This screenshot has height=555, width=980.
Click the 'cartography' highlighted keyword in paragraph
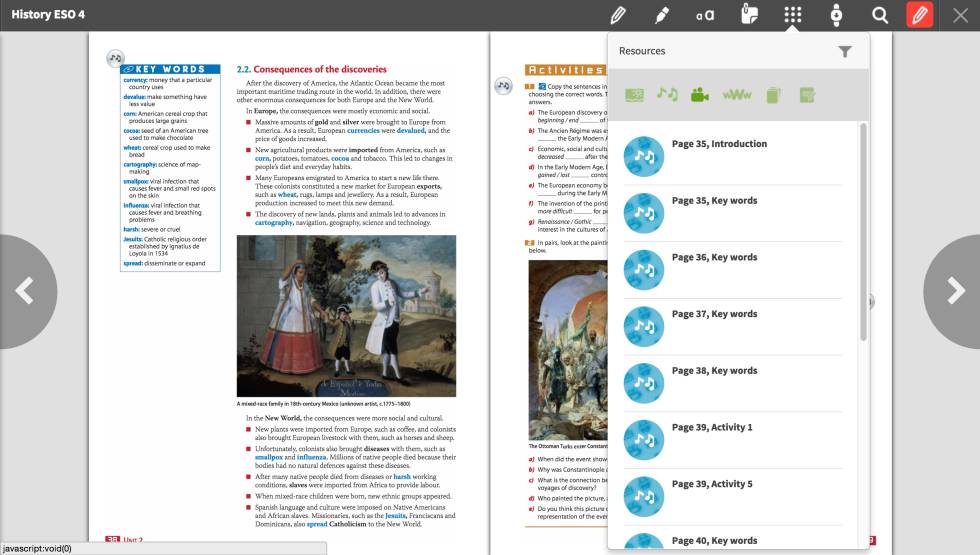point(274,222)
